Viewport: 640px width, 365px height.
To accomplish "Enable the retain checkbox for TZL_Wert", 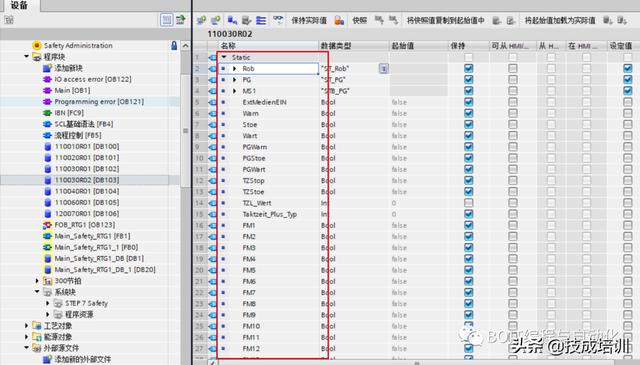I will [469, 203].
